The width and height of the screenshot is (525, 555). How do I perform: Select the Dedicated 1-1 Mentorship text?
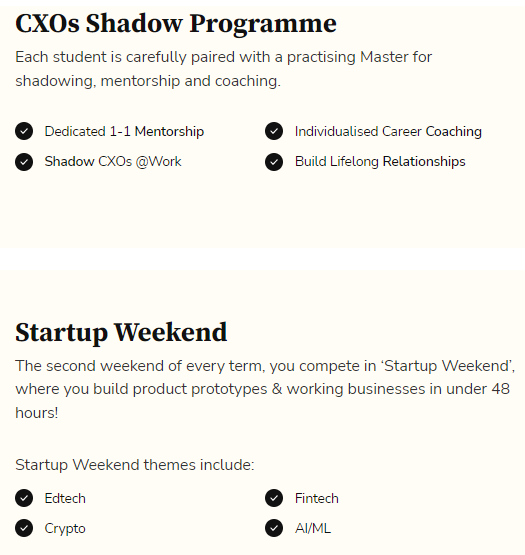(x=124, y=131)
